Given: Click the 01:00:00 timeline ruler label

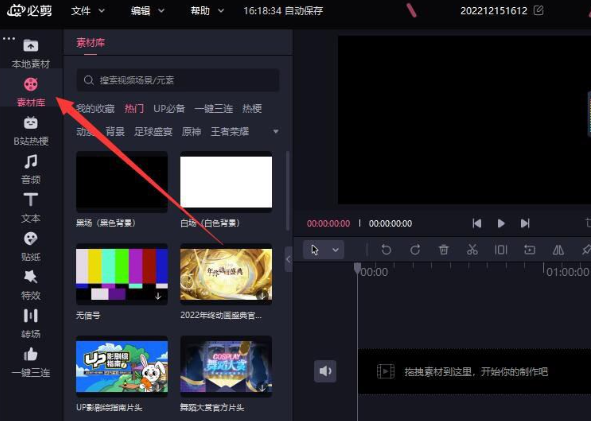Looking at the screenshot, I should coord(568,272).
